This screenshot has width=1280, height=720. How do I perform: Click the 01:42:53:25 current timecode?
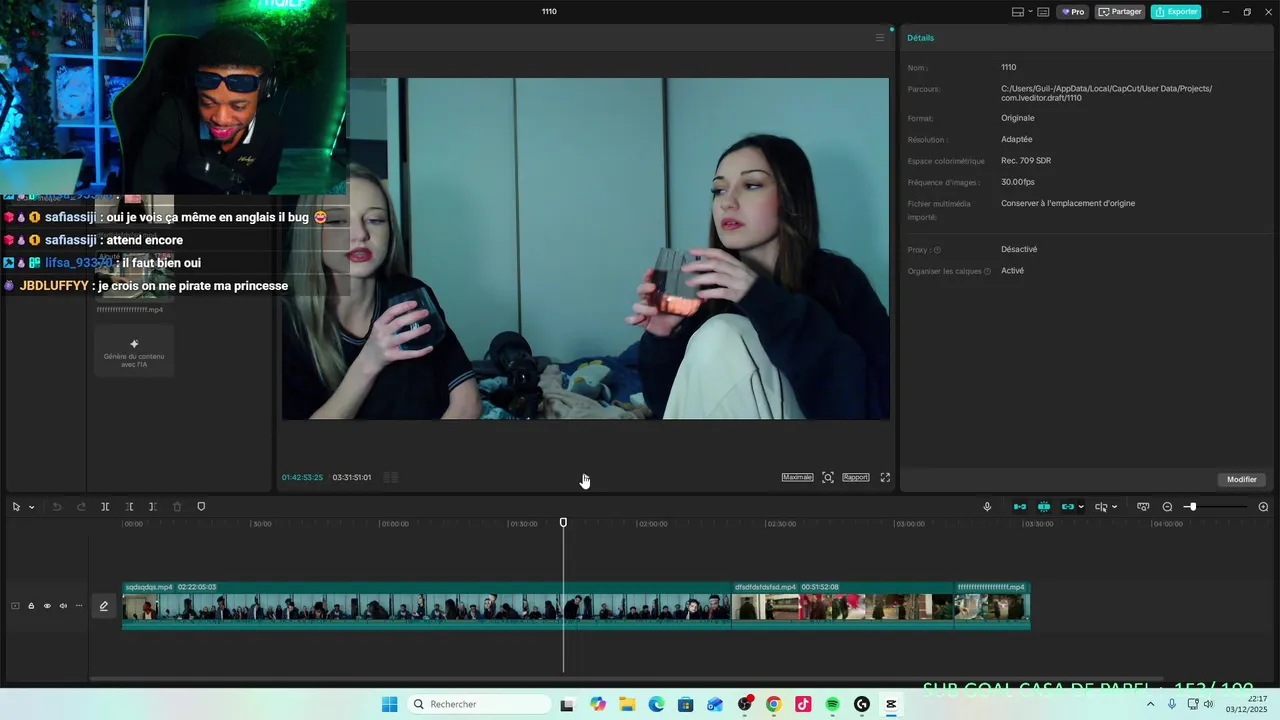click(x=302, y=478)
